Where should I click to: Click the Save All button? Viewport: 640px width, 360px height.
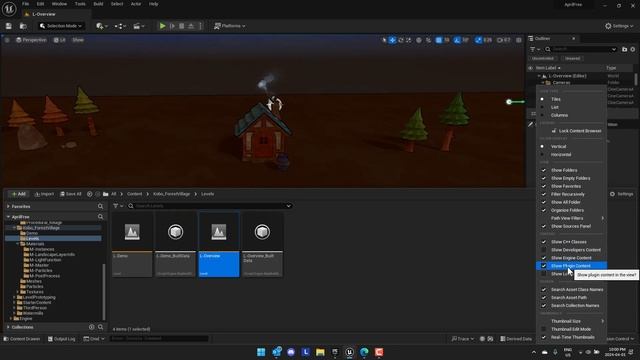click(71, 194)
